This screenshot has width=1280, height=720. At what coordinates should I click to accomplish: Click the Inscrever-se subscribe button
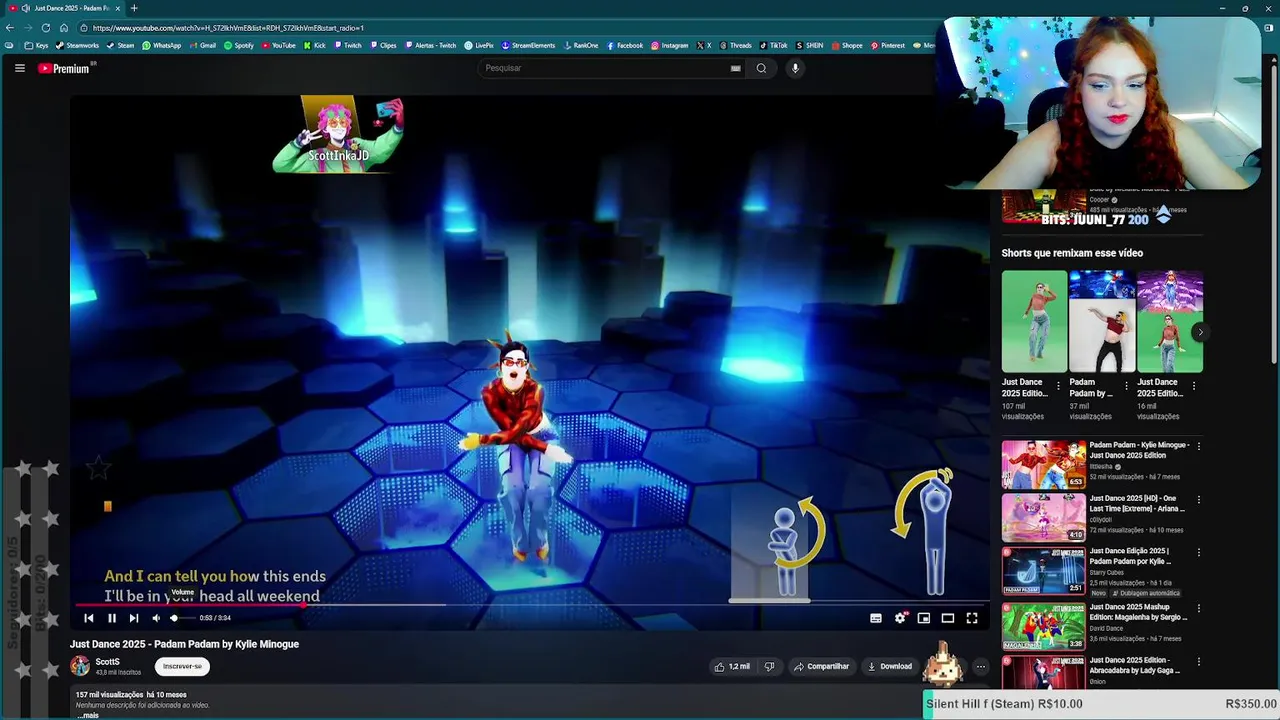click(x=182, y=666)
